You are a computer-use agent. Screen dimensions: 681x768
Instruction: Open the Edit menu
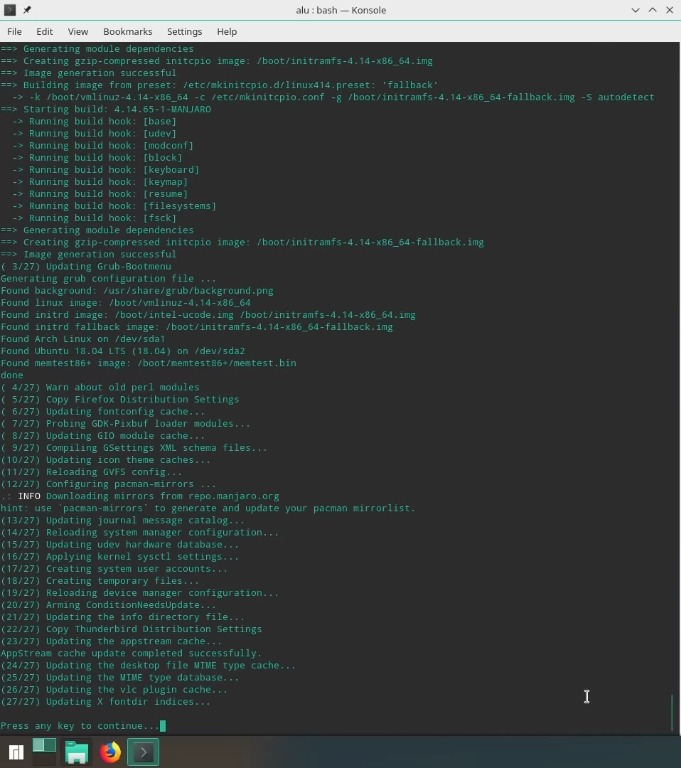(x=44, y=31)
